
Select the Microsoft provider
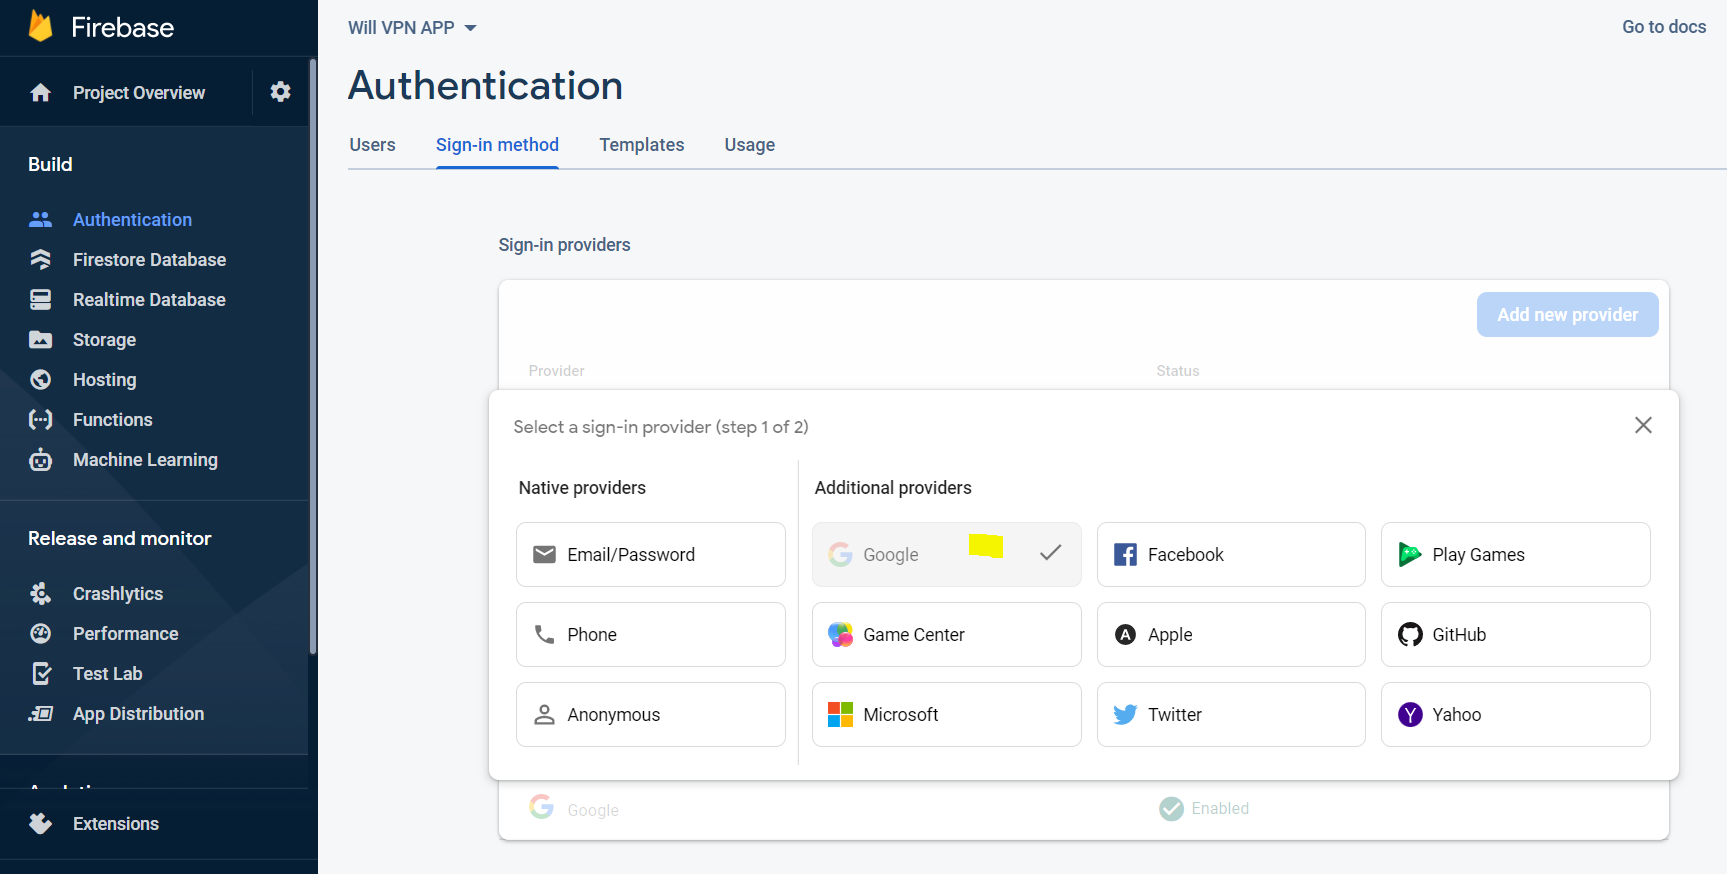946,714
